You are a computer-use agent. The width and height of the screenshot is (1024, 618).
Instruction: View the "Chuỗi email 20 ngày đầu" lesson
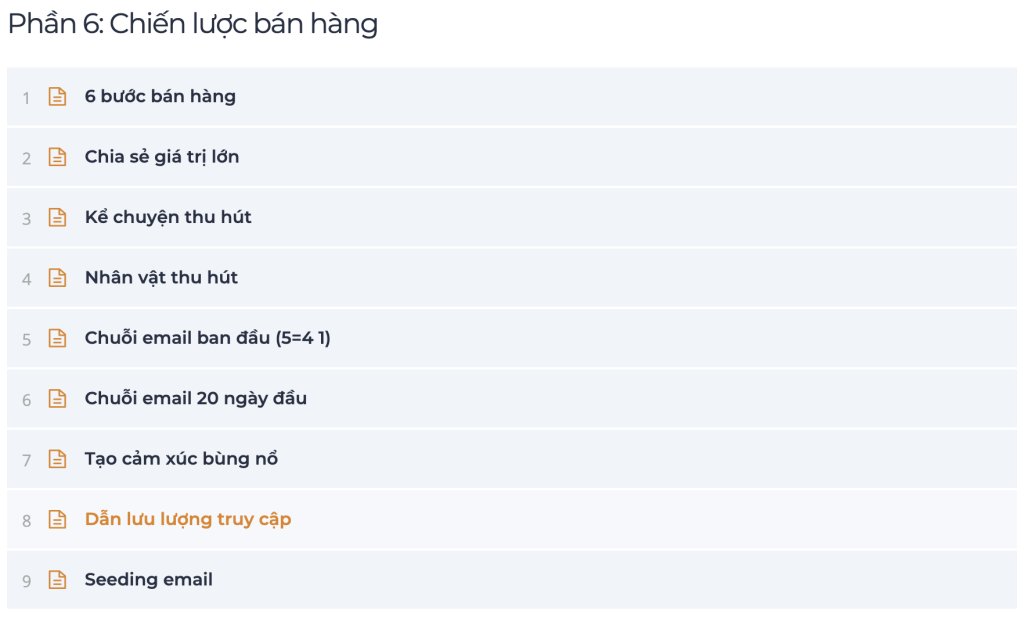point(195,399)
